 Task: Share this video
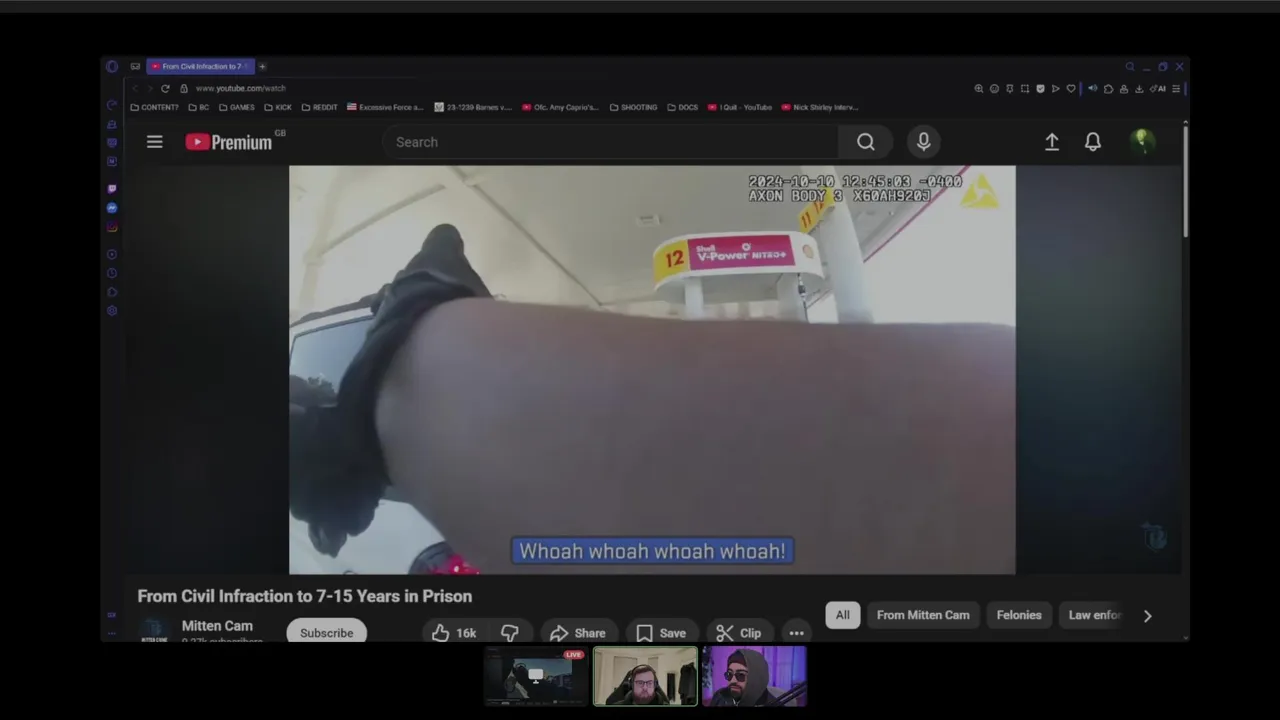[578, 633]
